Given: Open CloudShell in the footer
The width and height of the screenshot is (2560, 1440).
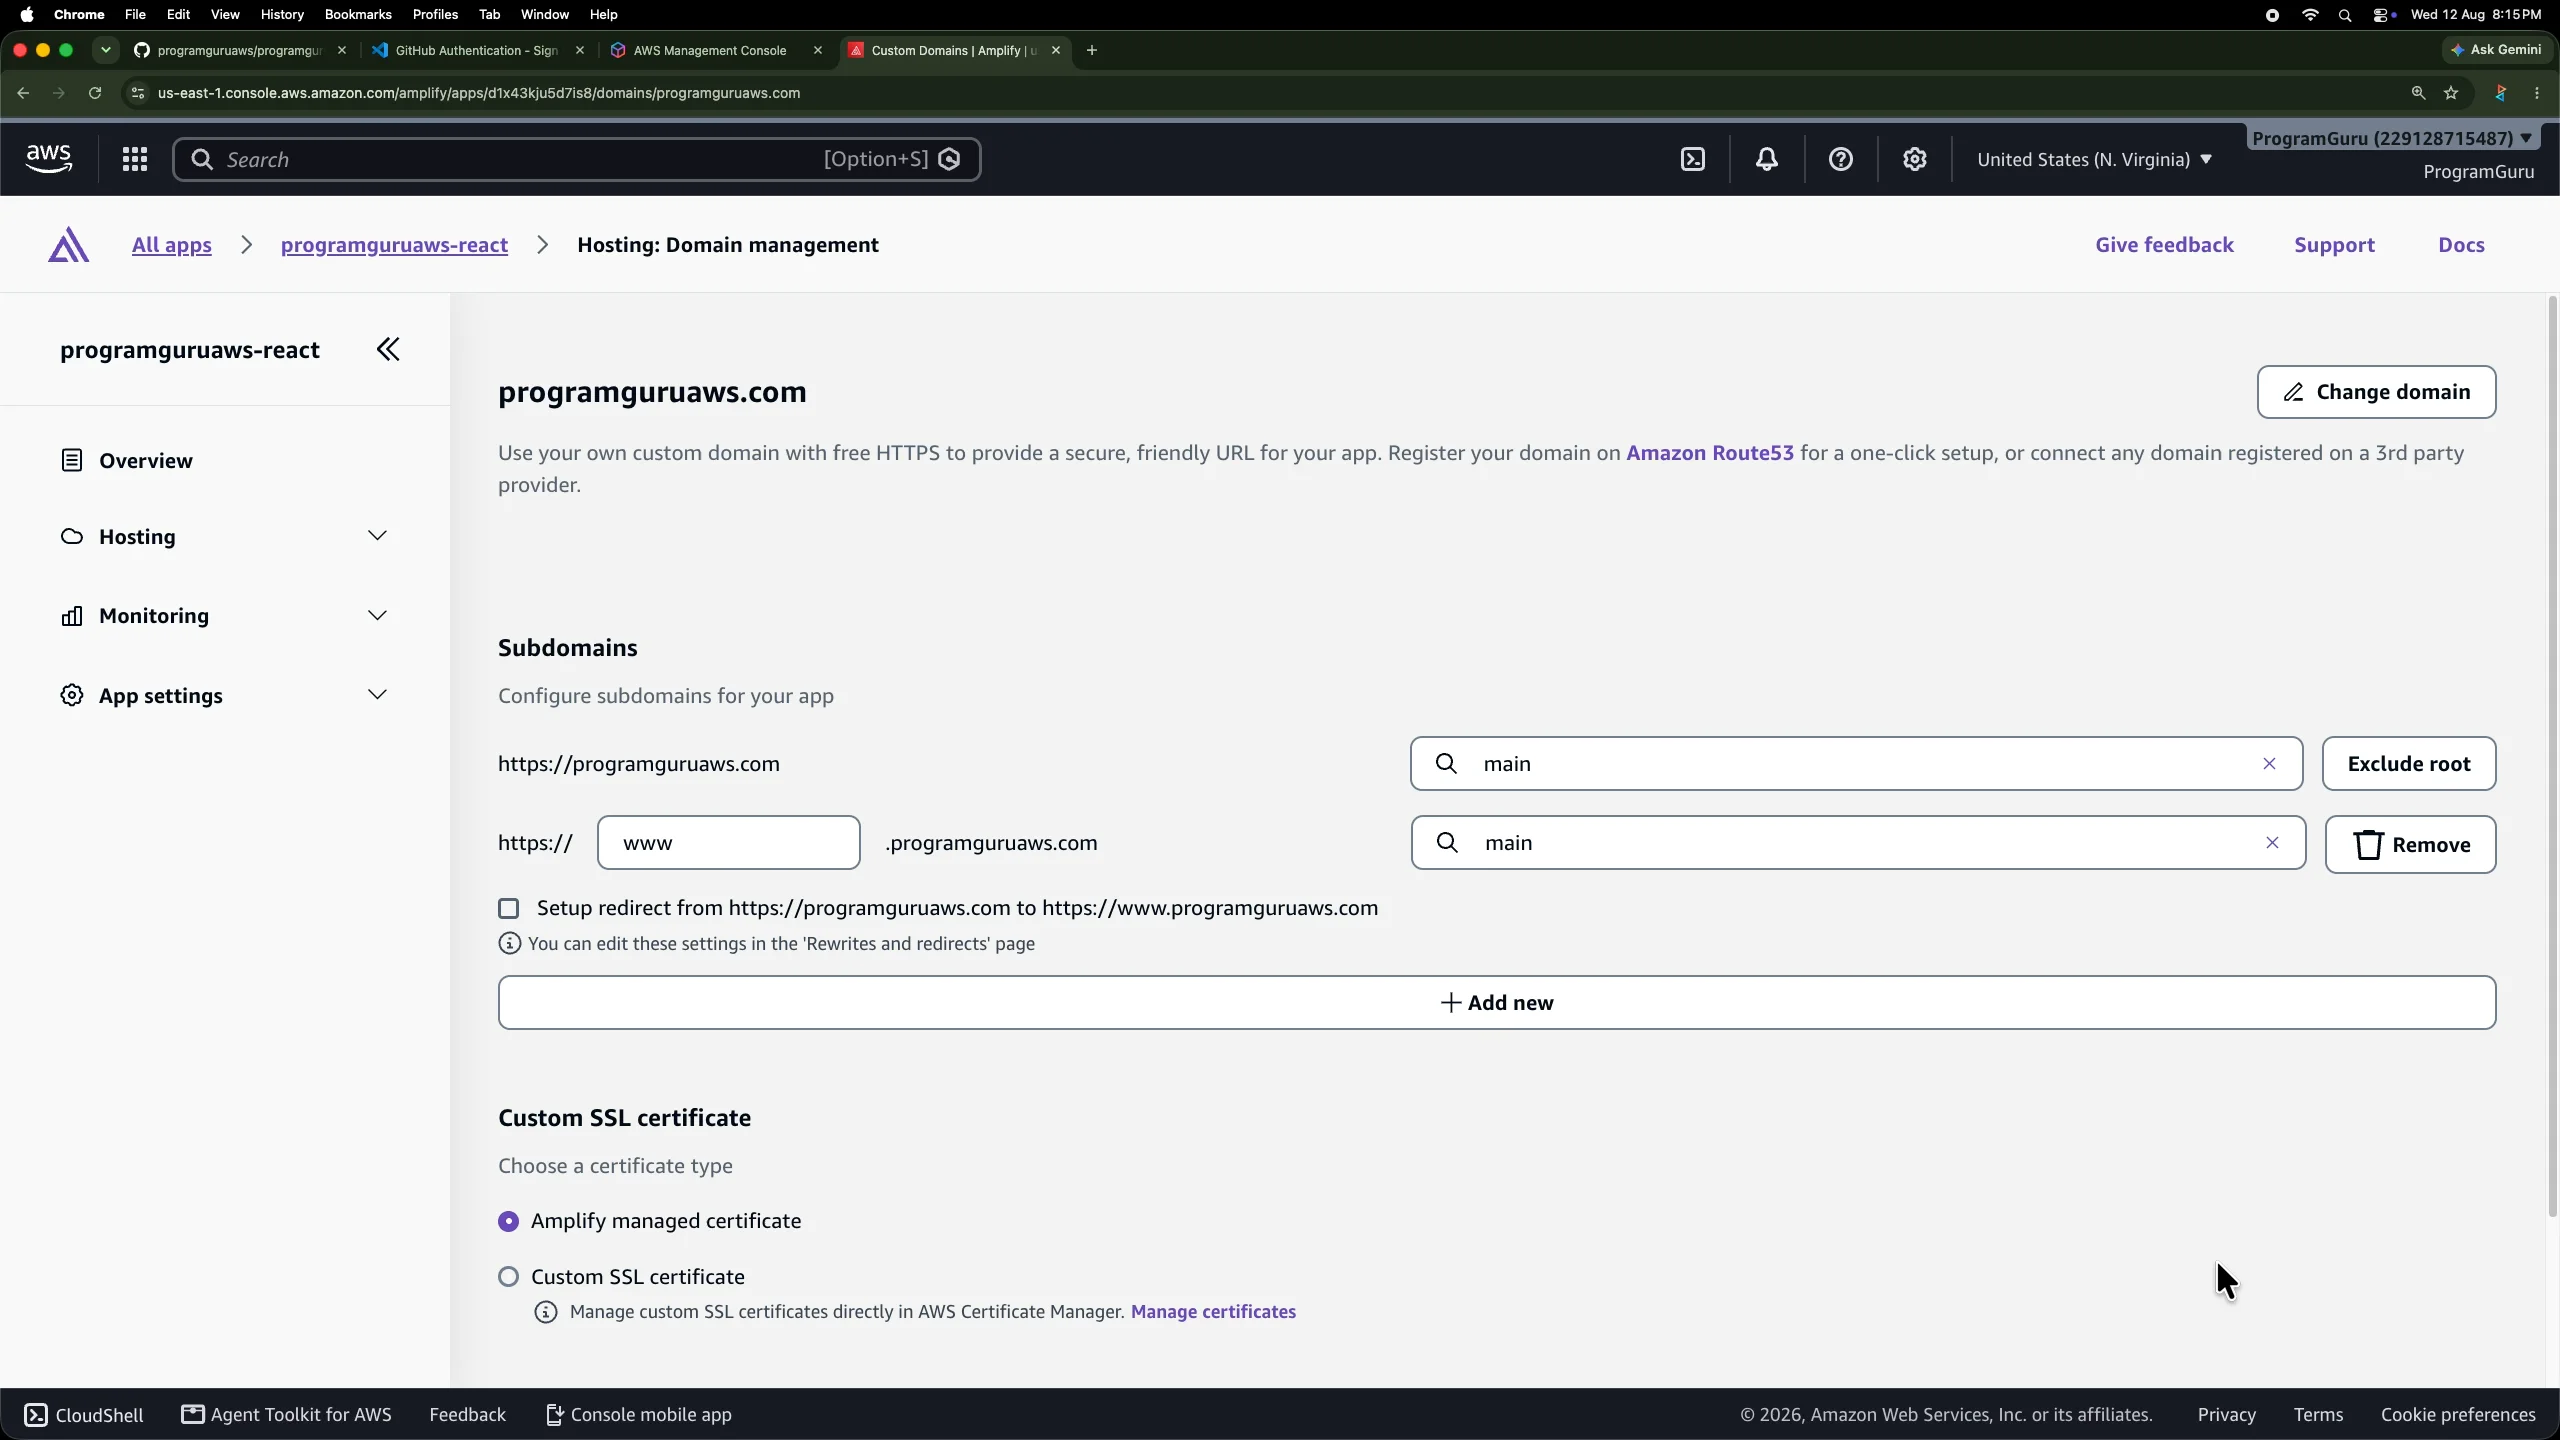Looking at the screenshot, I should pos(84,1415).
